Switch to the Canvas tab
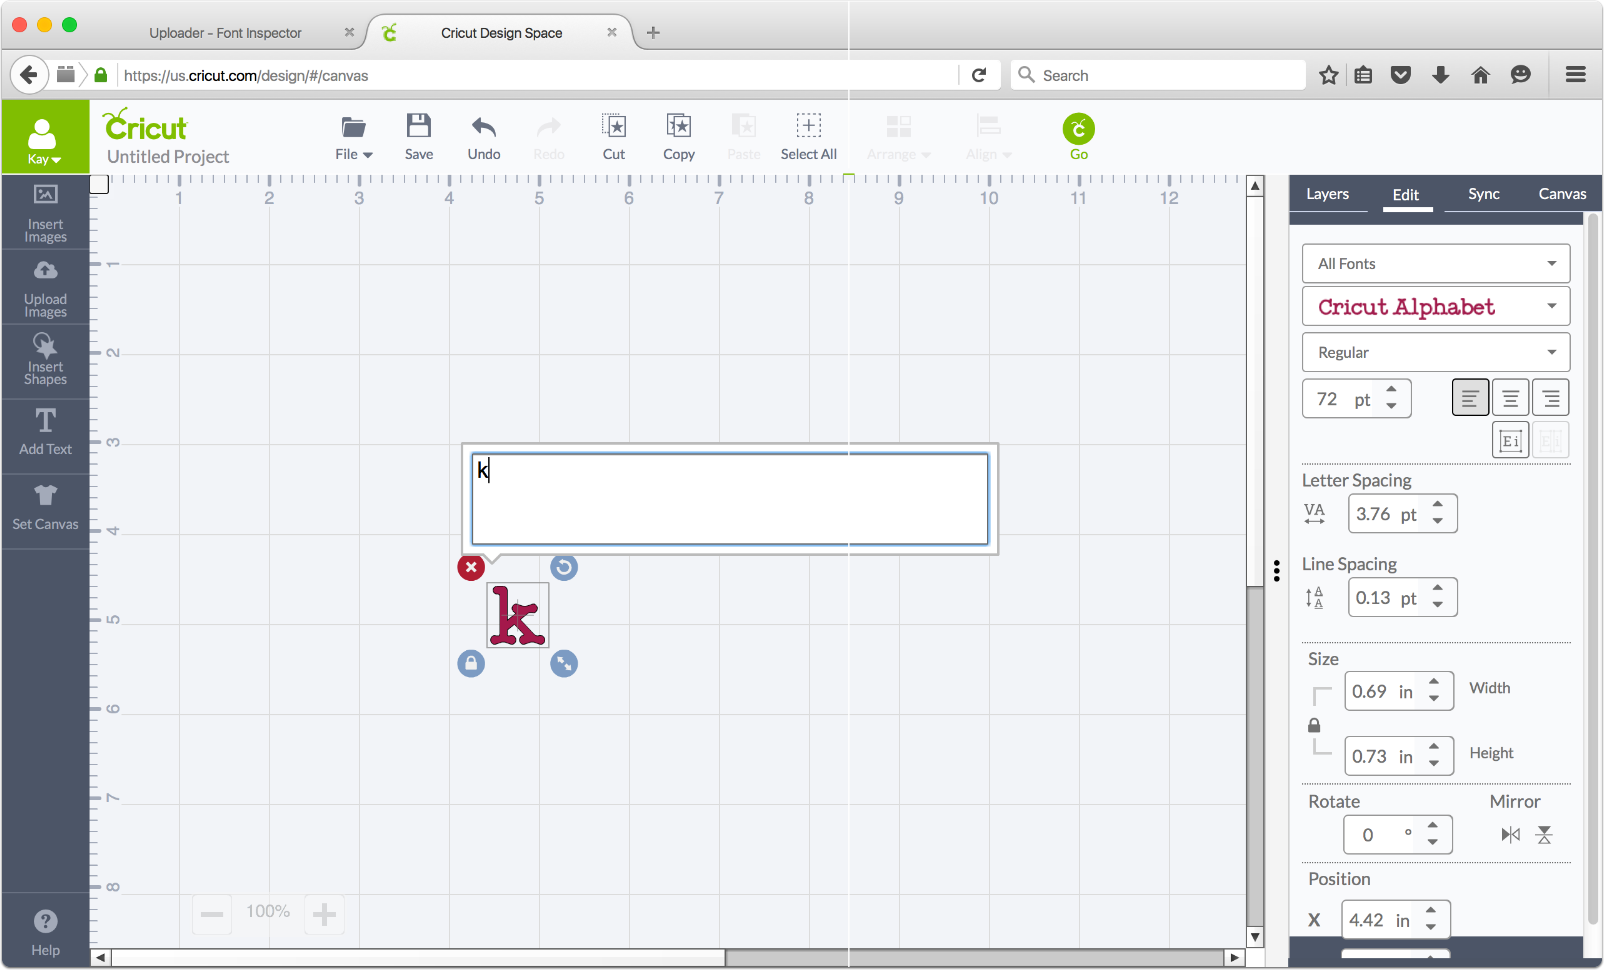1604x970 pixels. 1562,194
